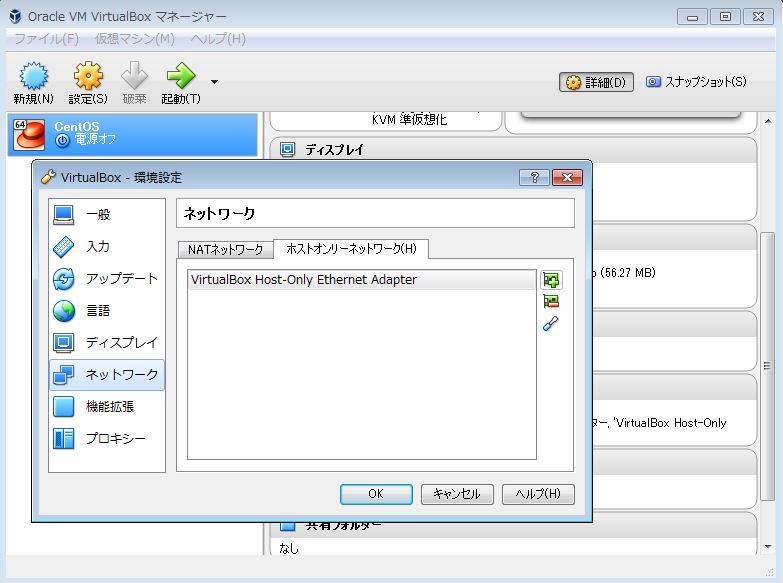
Task: Click the 共有フォルダー section icon
Action: point(287,527)
